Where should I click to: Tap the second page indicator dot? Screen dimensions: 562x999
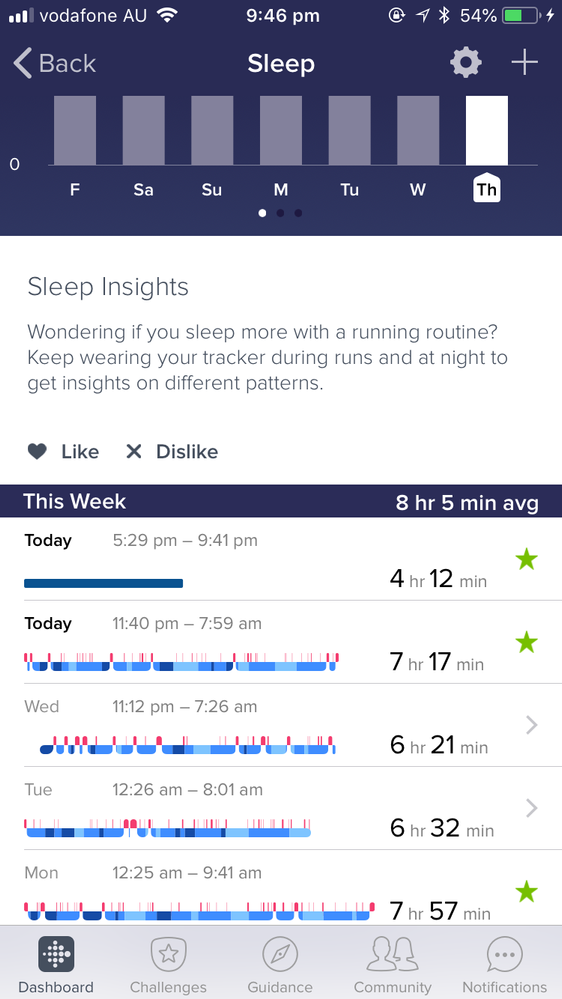coord(280,213)
